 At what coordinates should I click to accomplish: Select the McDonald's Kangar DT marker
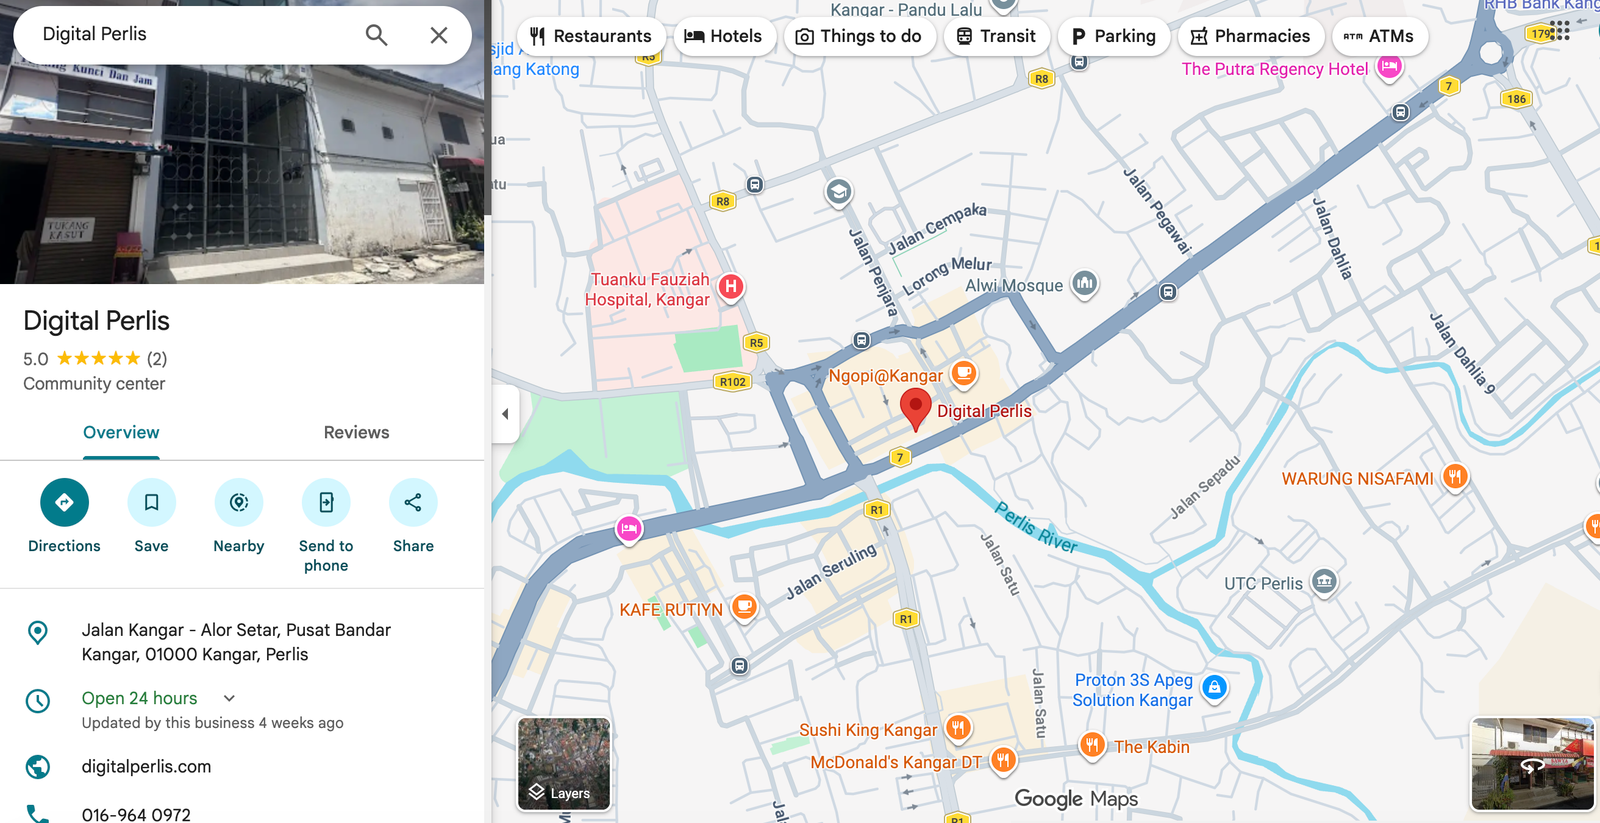click(x=1002, y=761)
